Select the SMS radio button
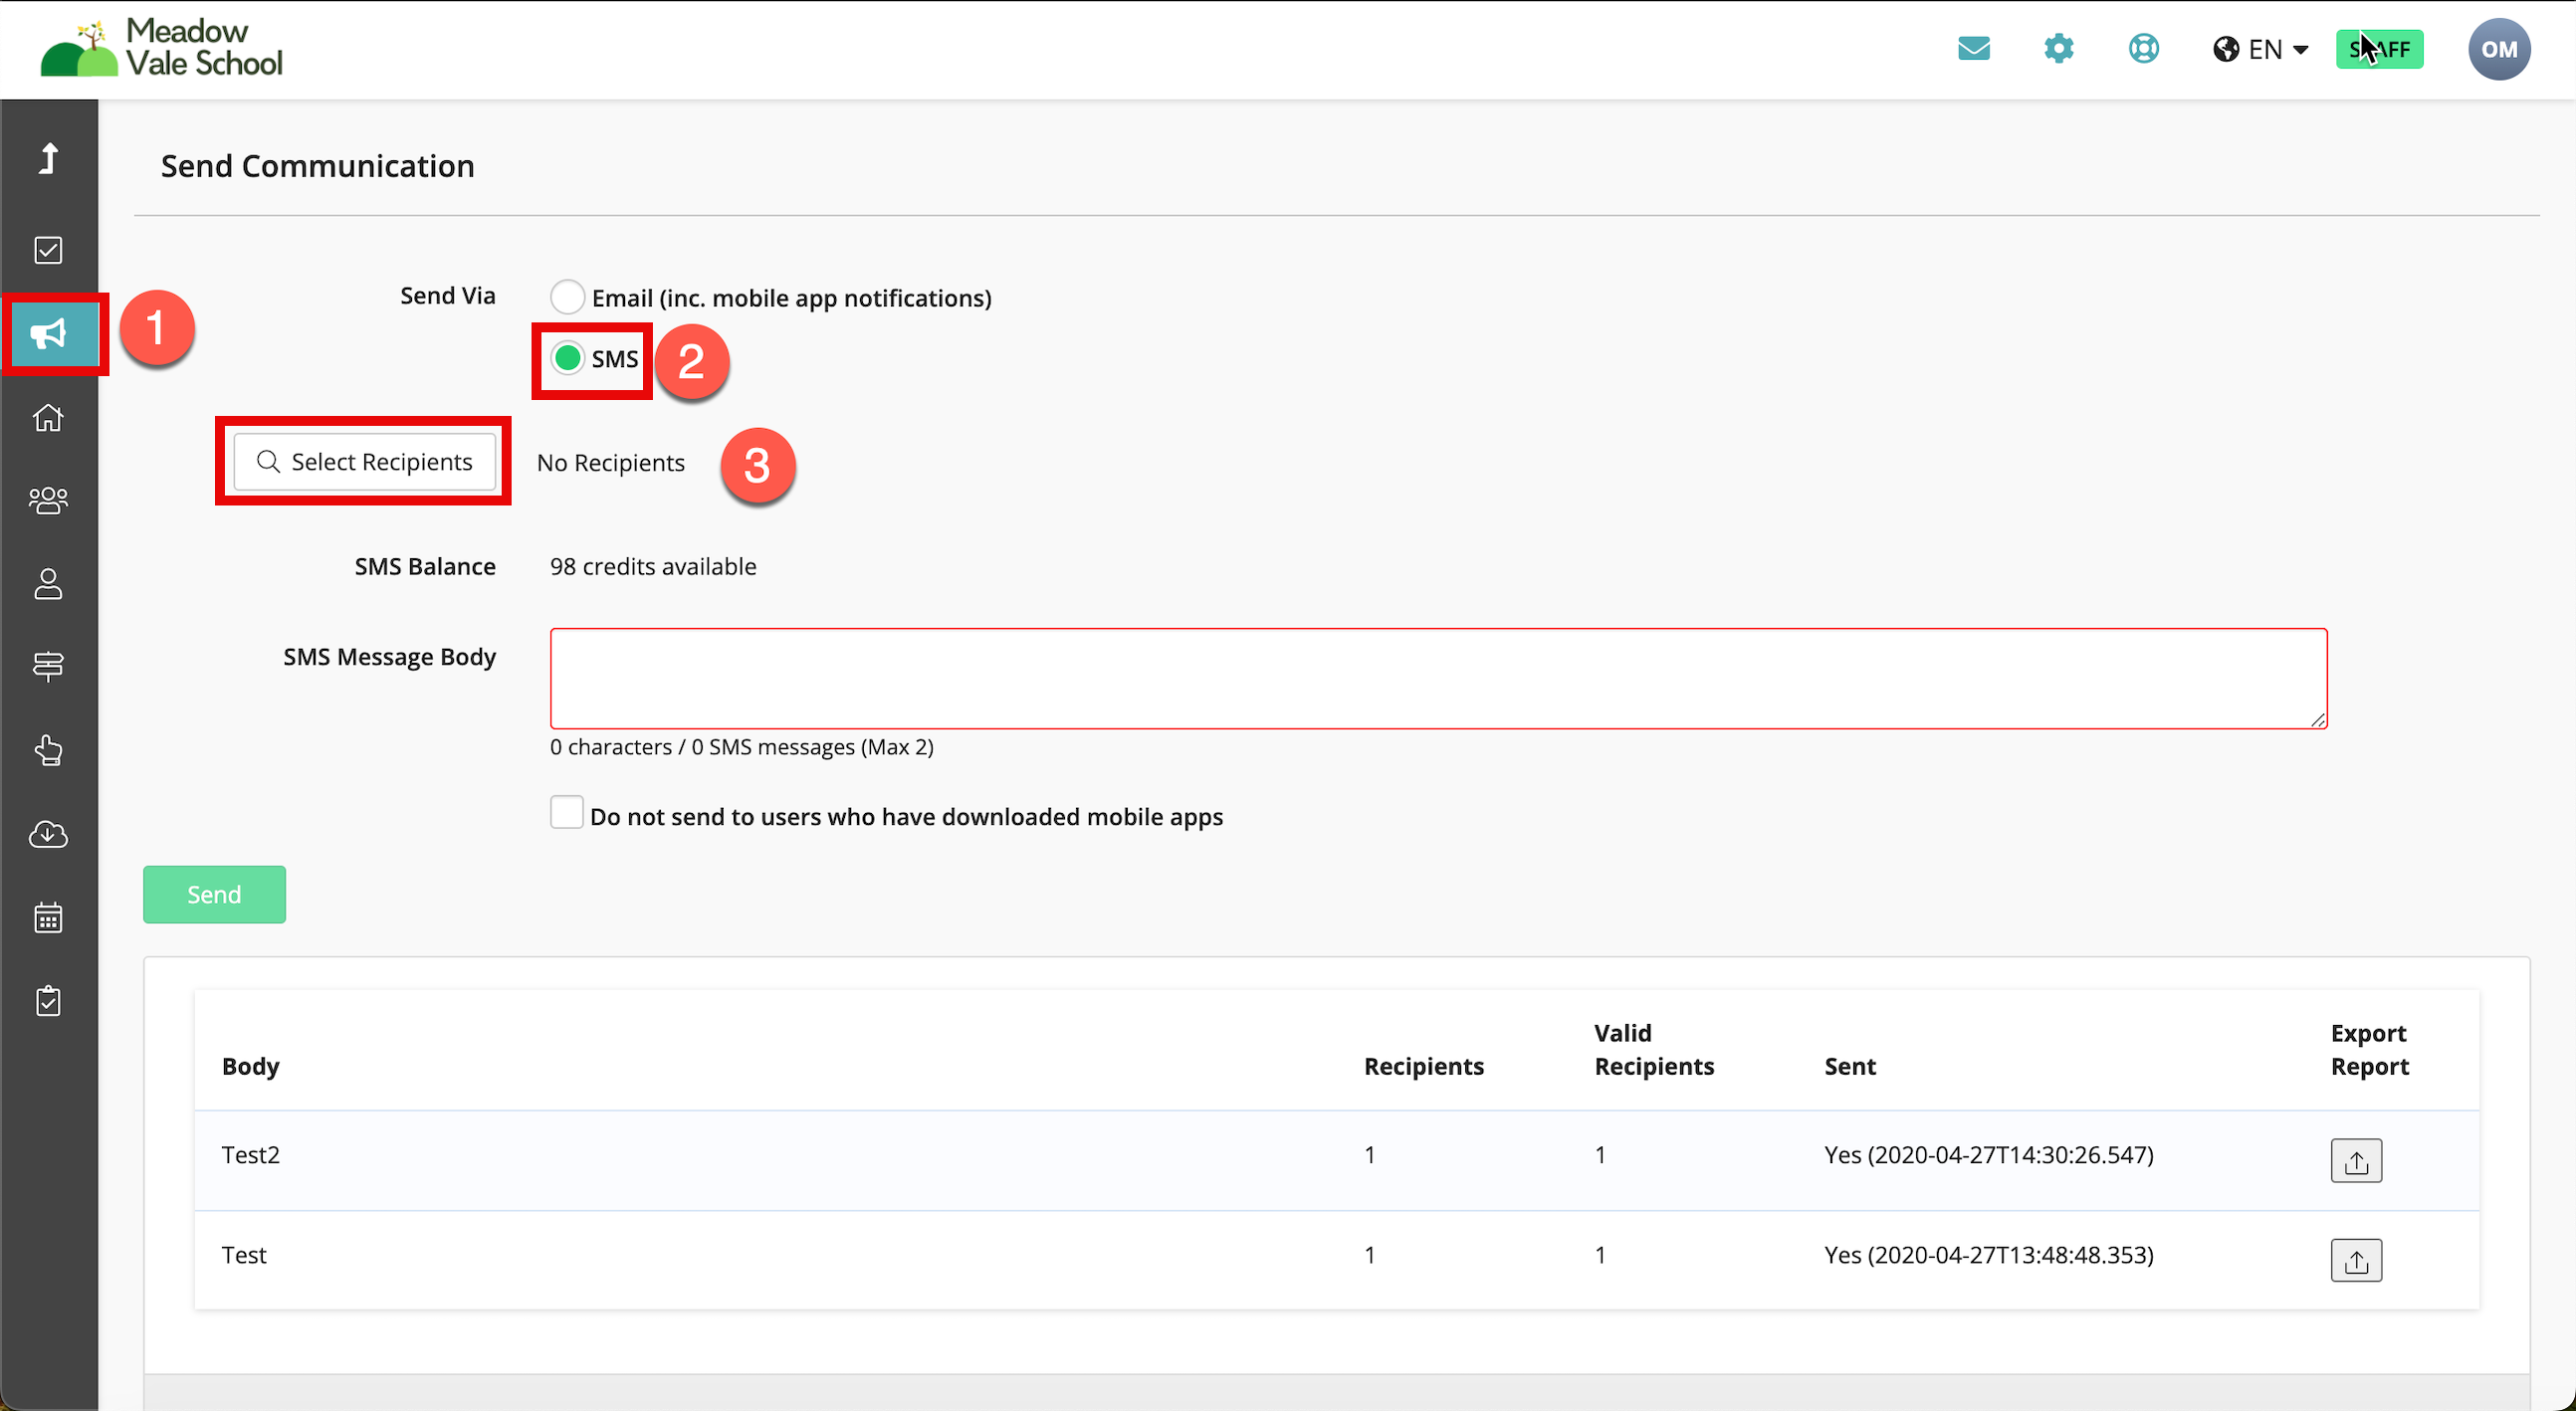The width and height of the screenshot is (2576, 1411). tap(567, 358)
